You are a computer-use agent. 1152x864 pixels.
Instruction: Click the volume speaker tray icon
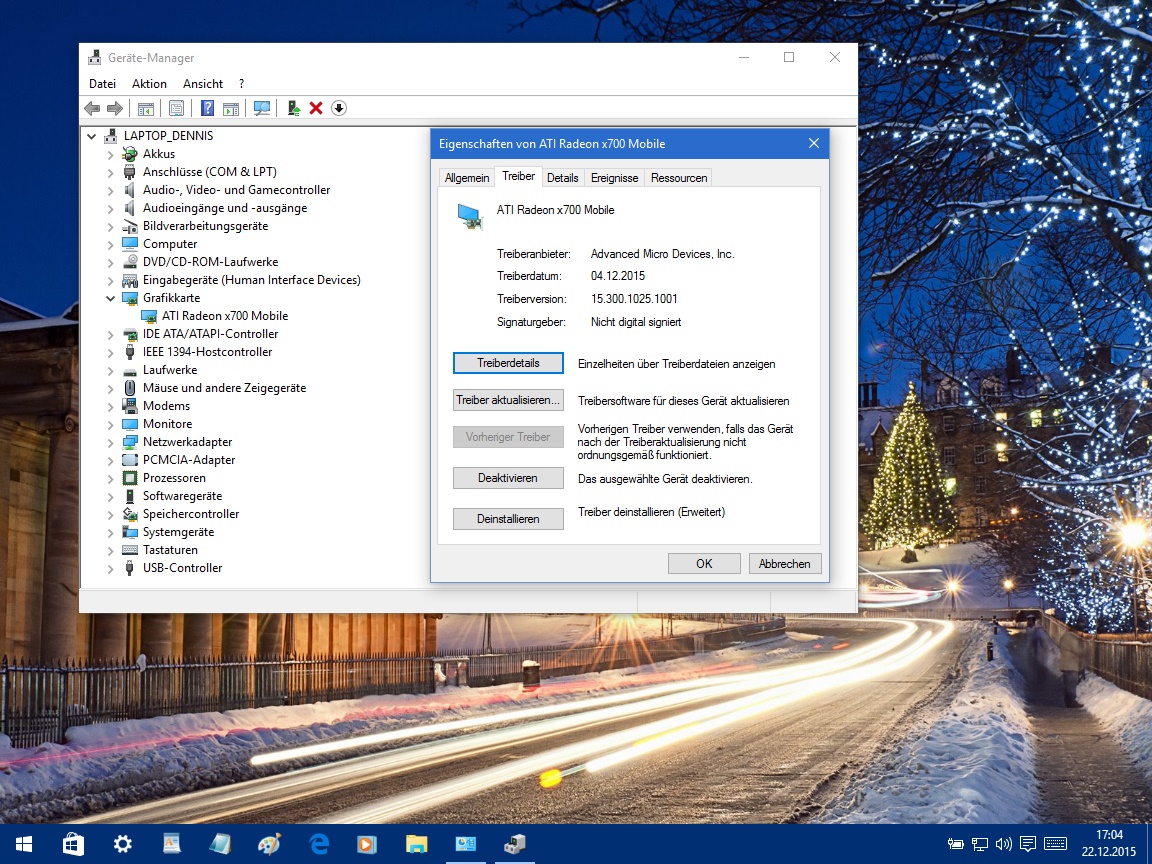(x=1004, y=844)
